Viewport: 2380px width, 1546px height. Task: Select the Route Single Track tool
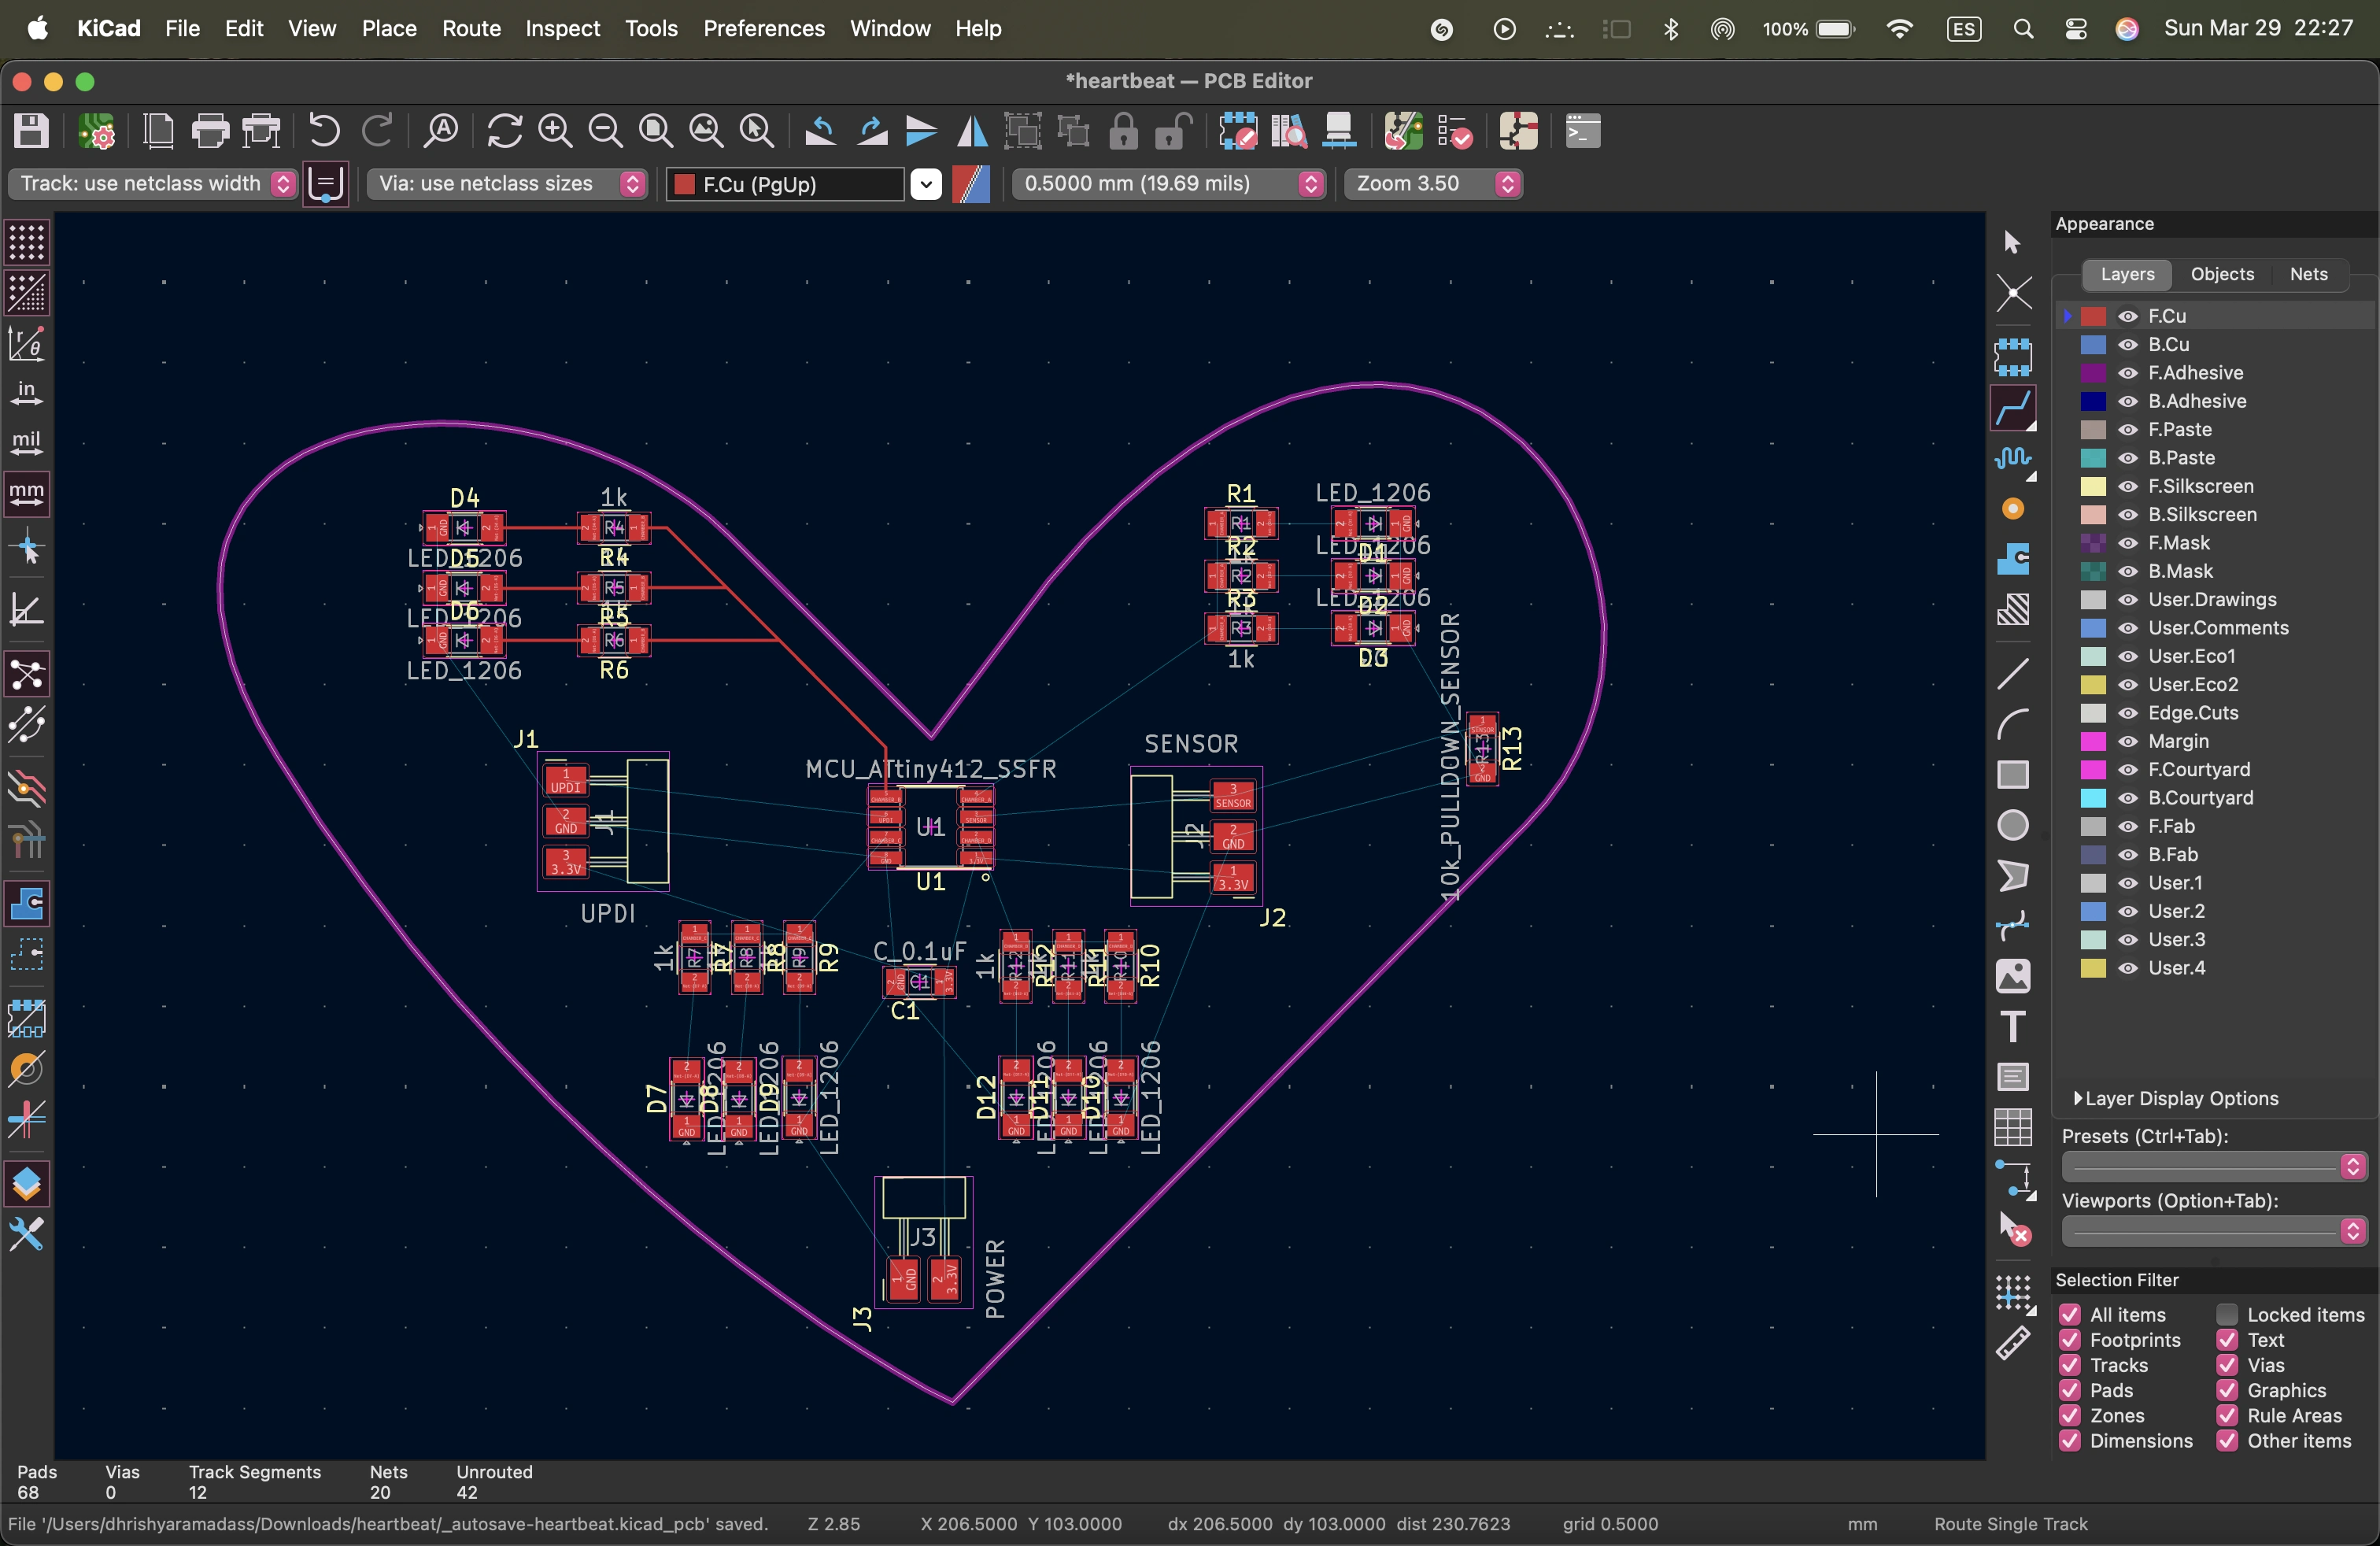click(2013, 407)
